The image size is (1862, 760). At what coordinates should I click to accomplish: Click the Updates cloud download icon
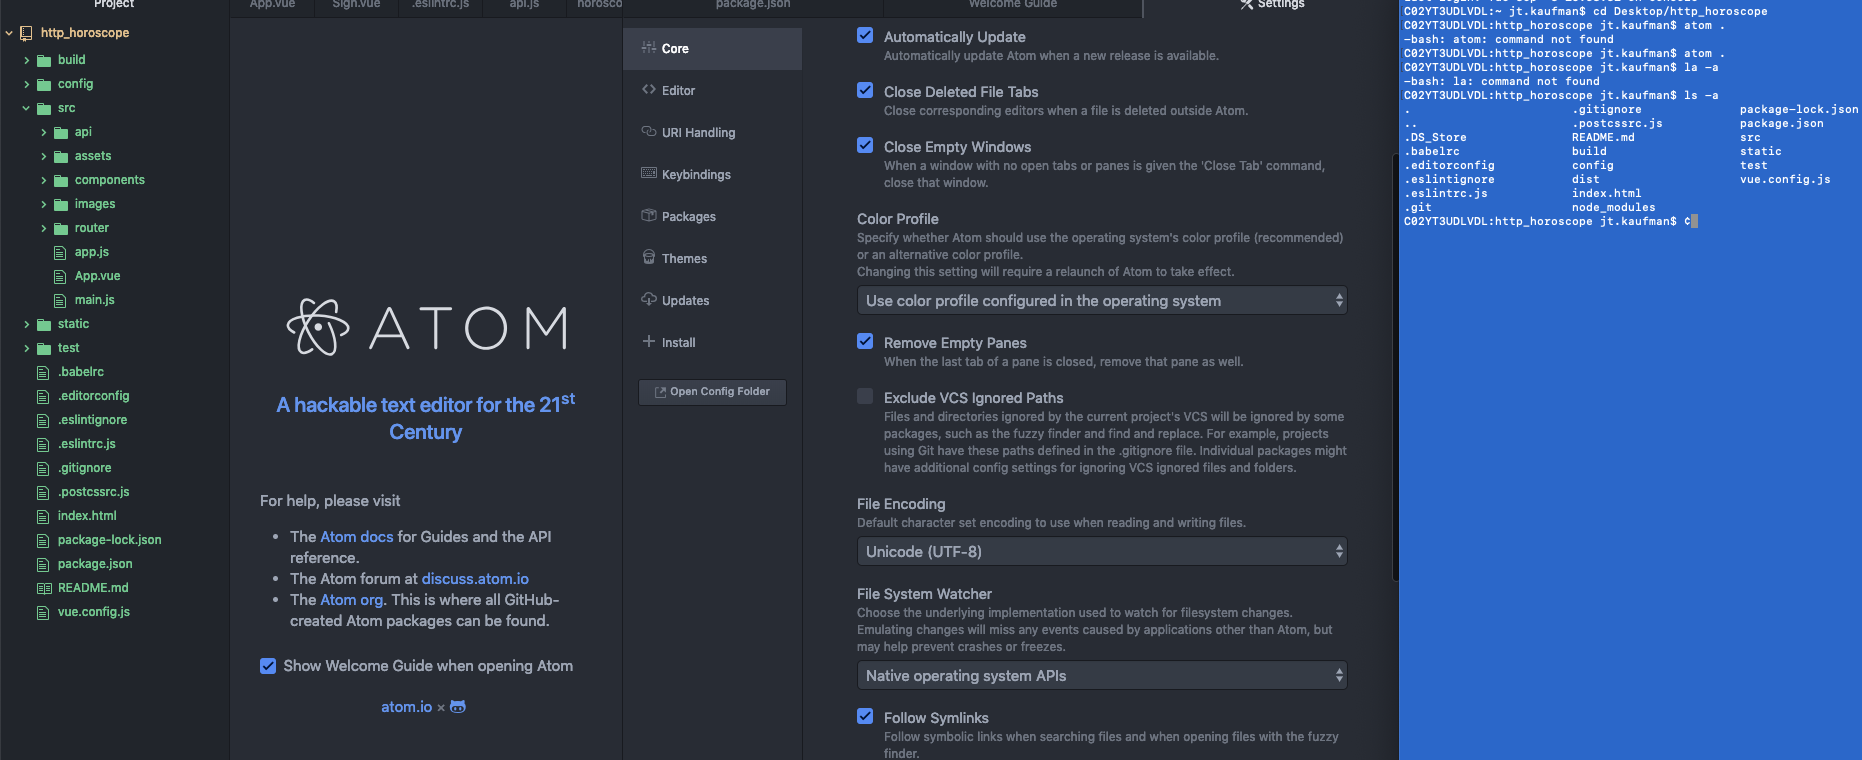click(649, 300)
